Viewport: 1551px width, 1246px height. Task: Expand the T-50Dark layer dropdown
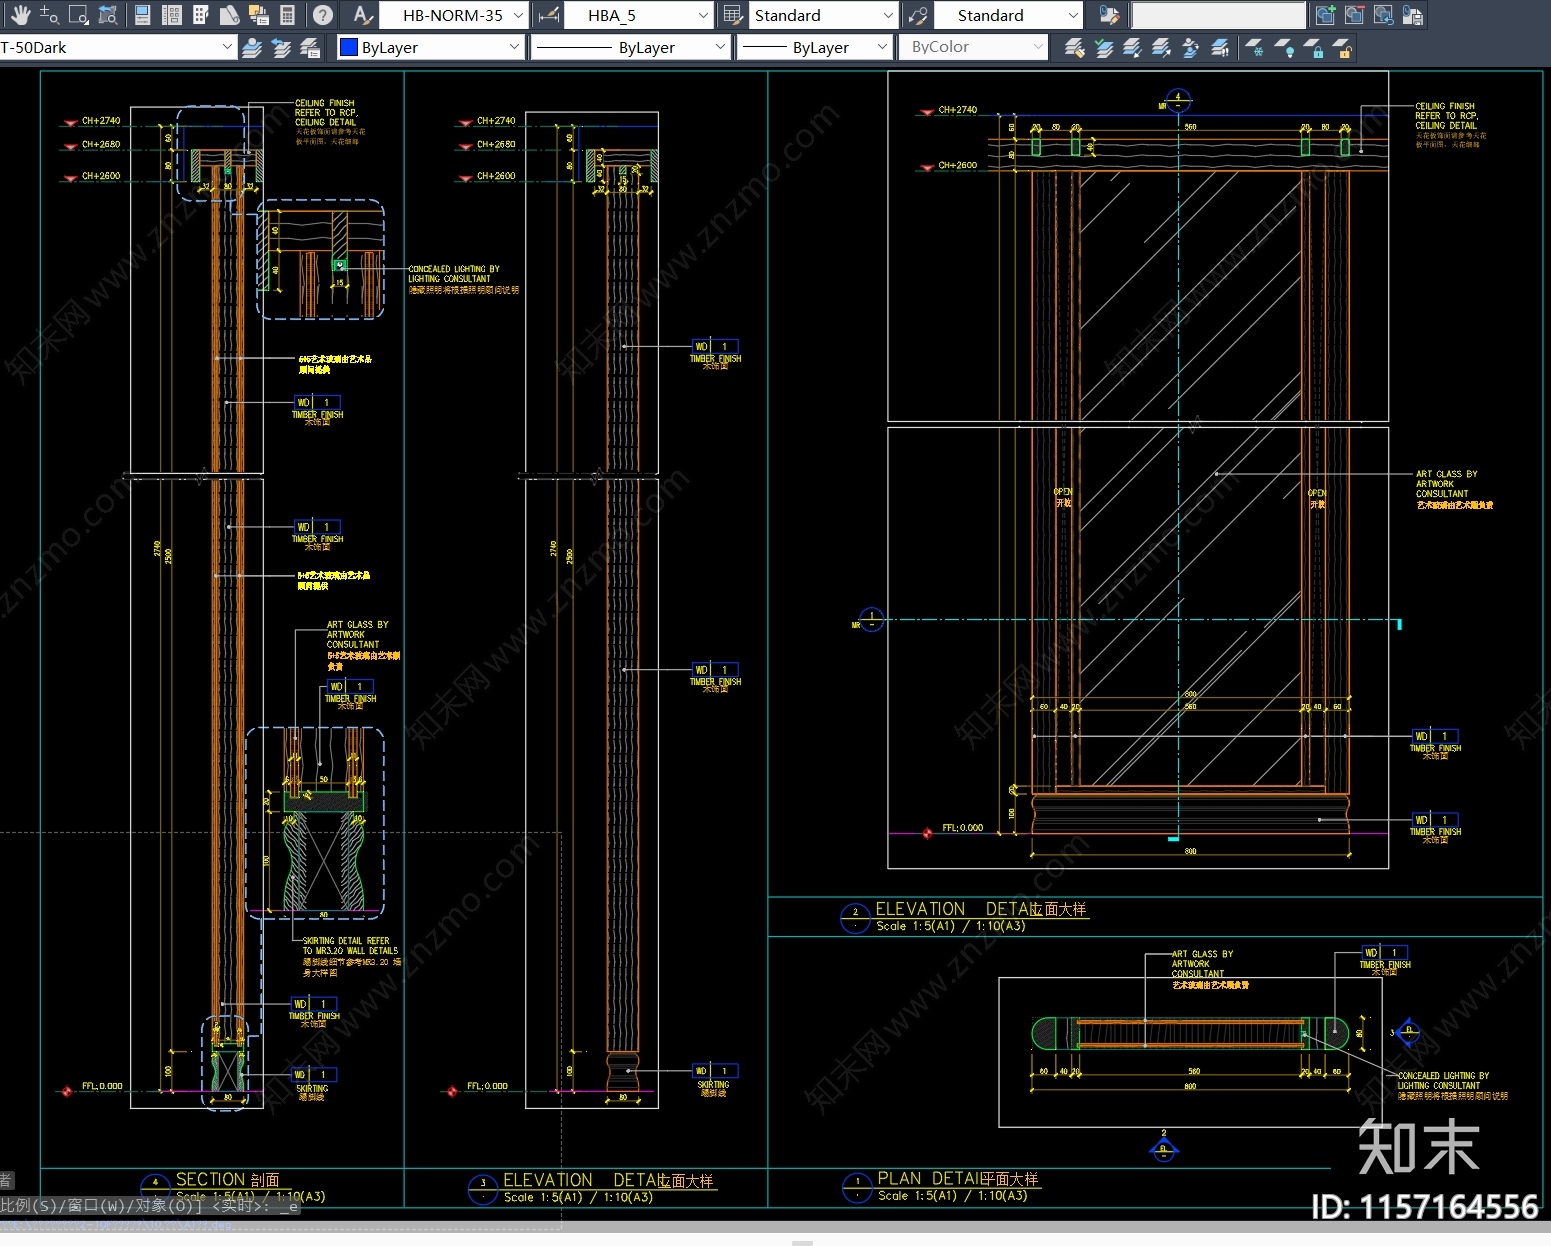[227, 47]
